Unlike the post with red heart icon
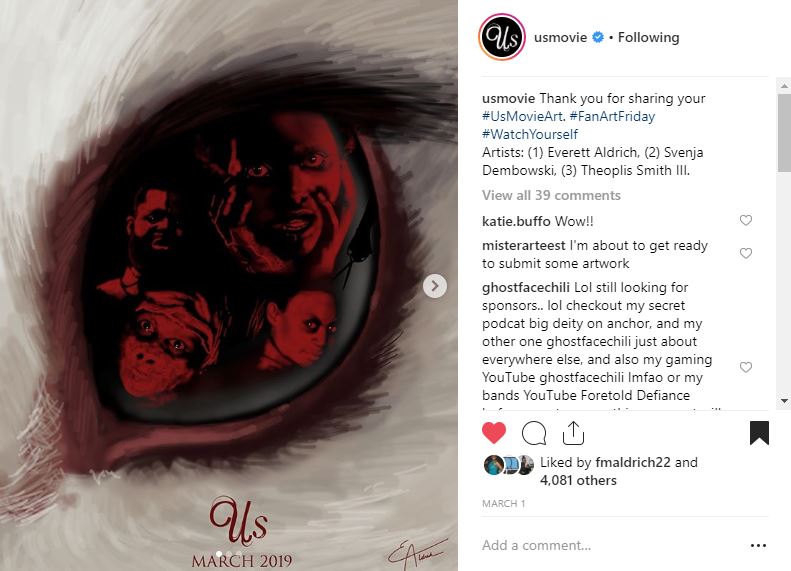The height and width of the screenshot is (571, 791). [x=494, y=433]
